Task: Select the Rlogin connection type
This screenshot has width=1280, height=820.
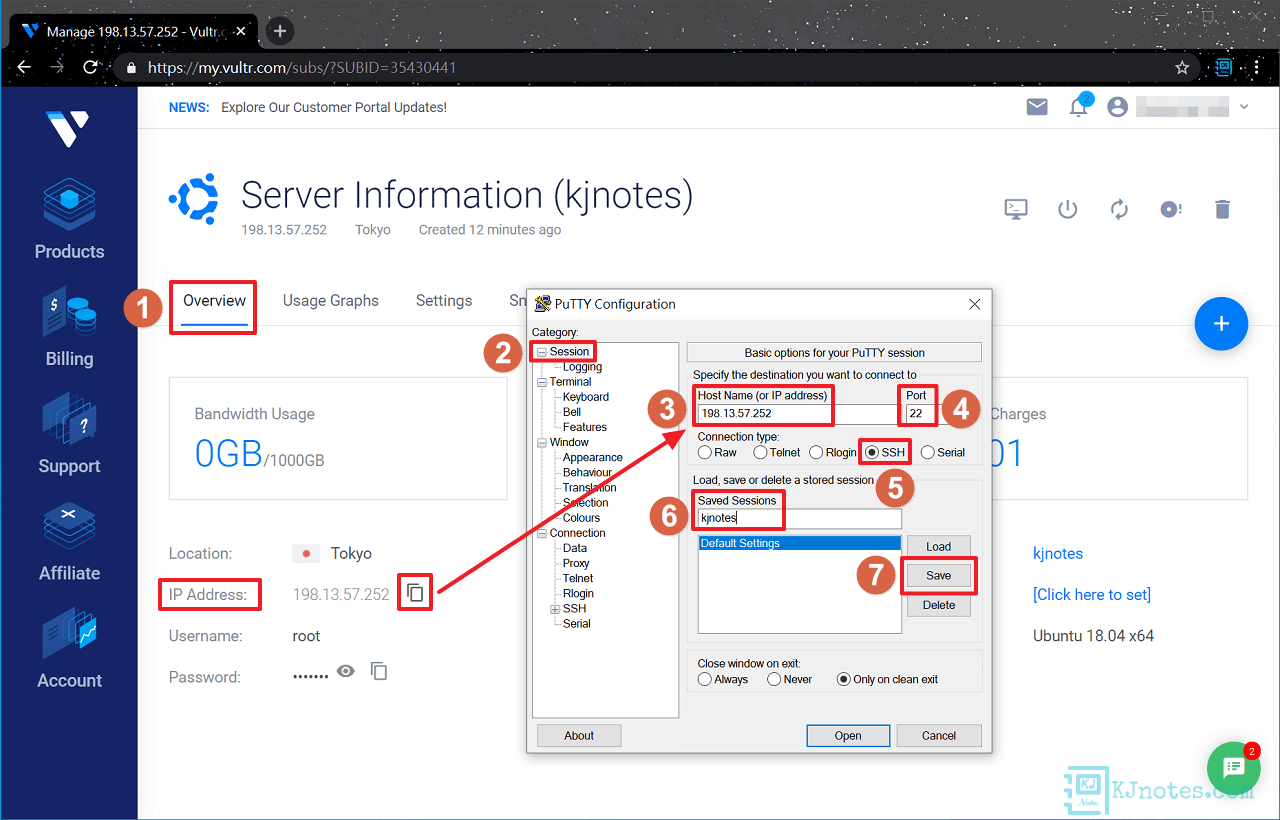Action: click(x=816, y=452)
